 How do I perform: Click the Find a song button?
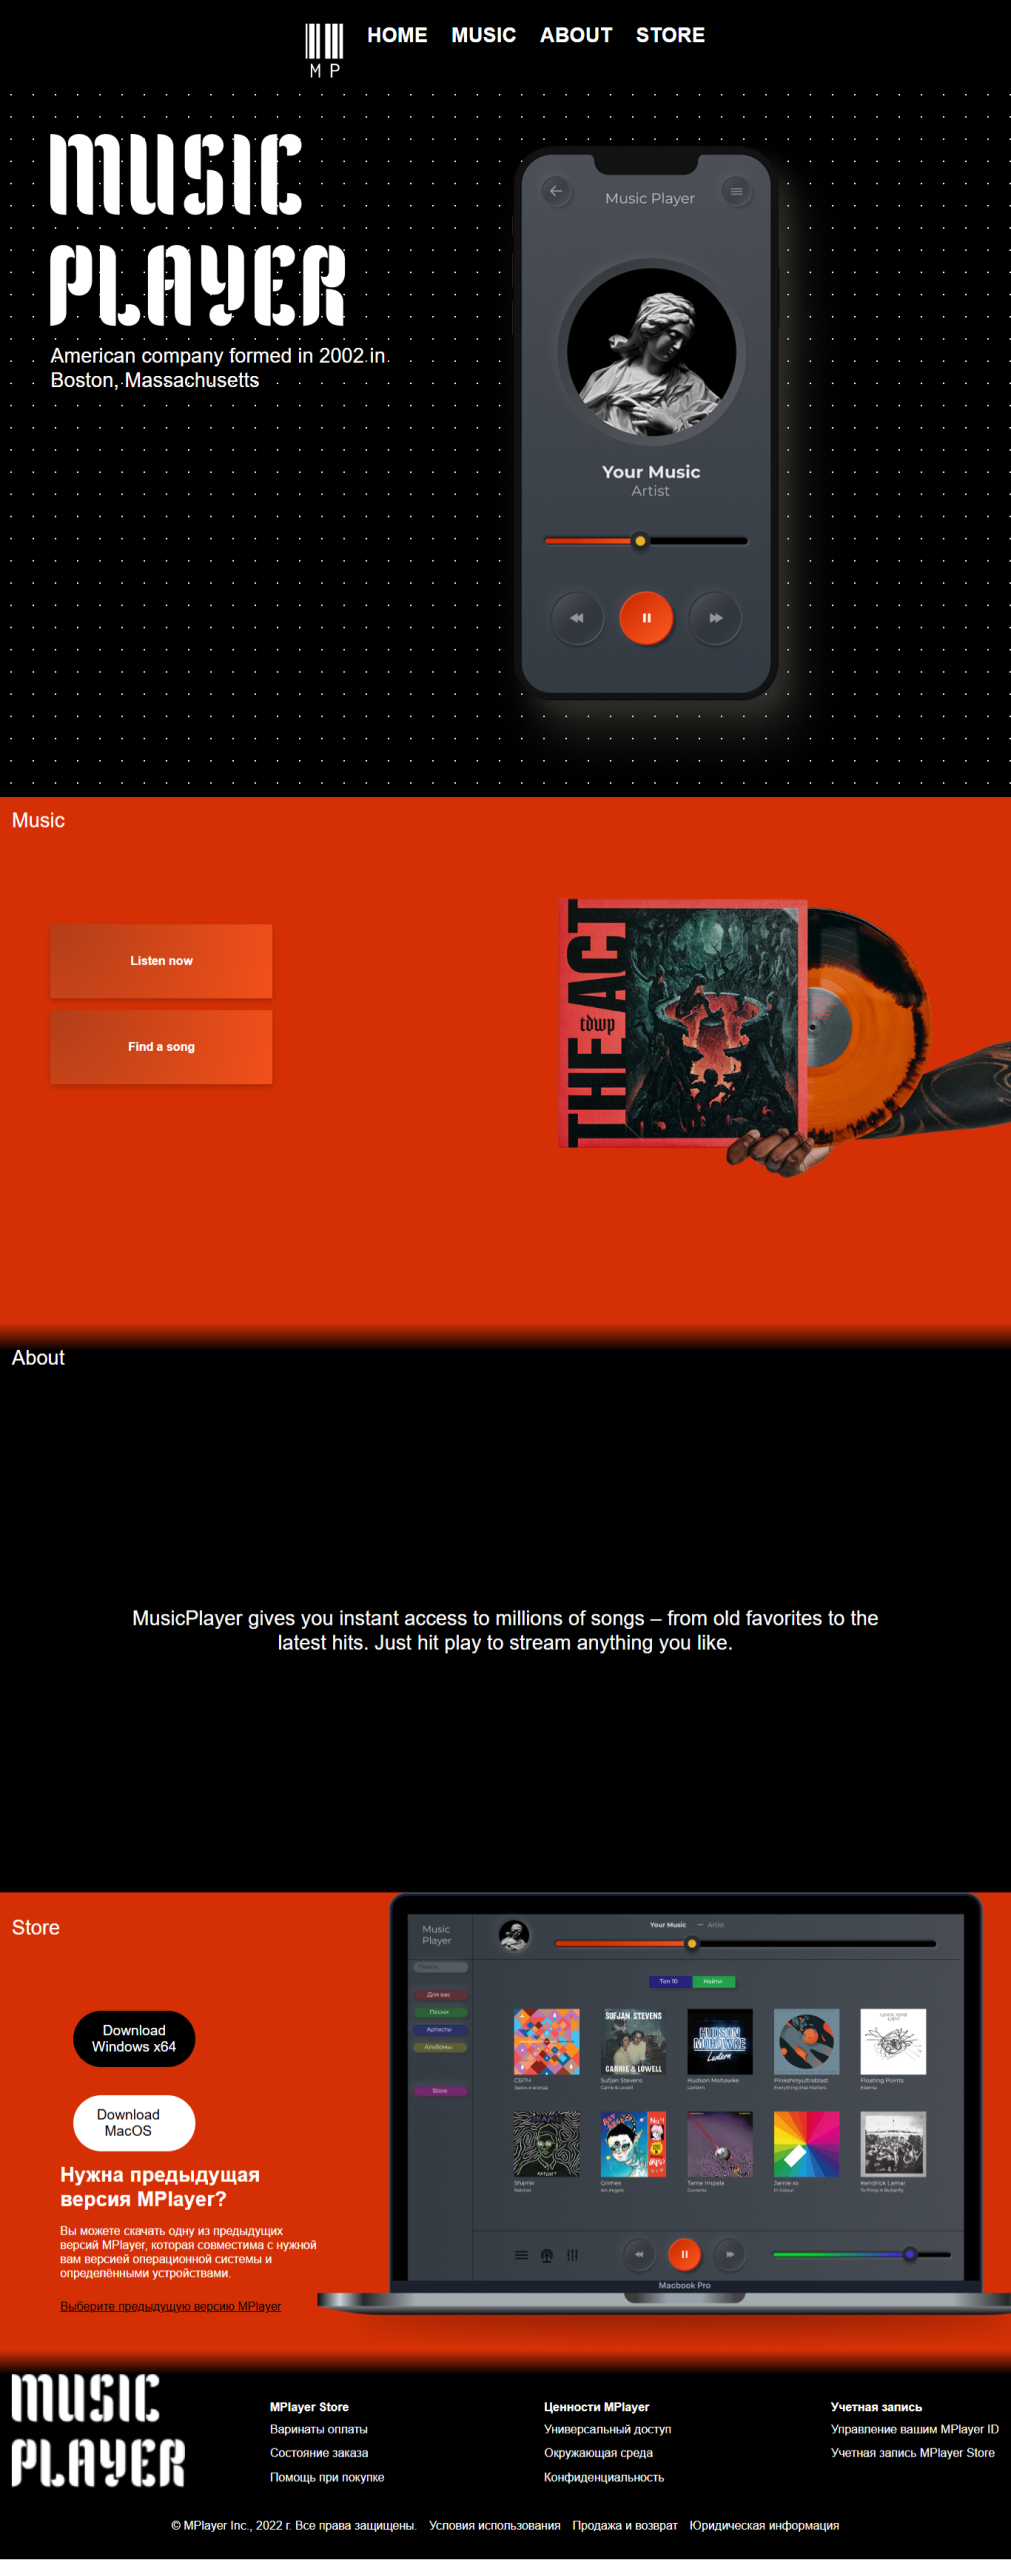tap(161, 1047)
